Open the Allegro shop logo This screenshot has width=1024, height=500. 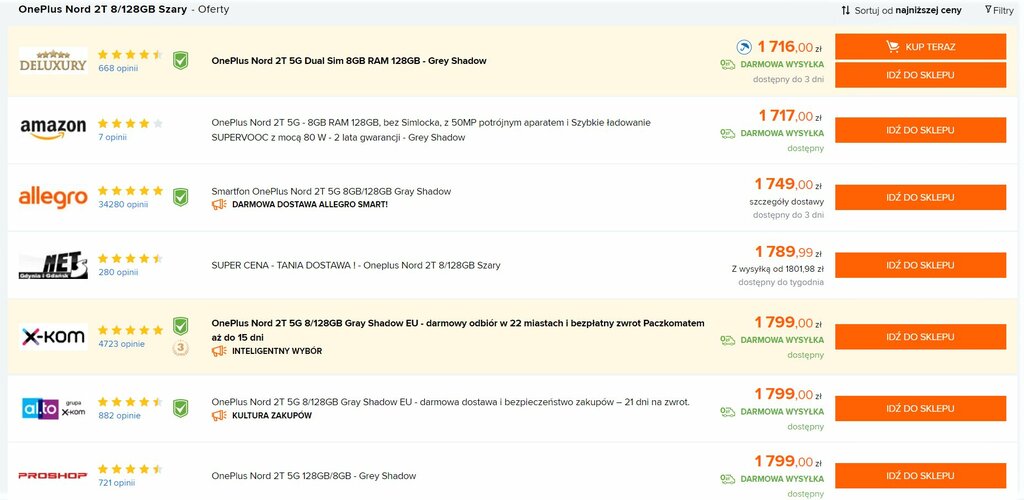(53, 197)
